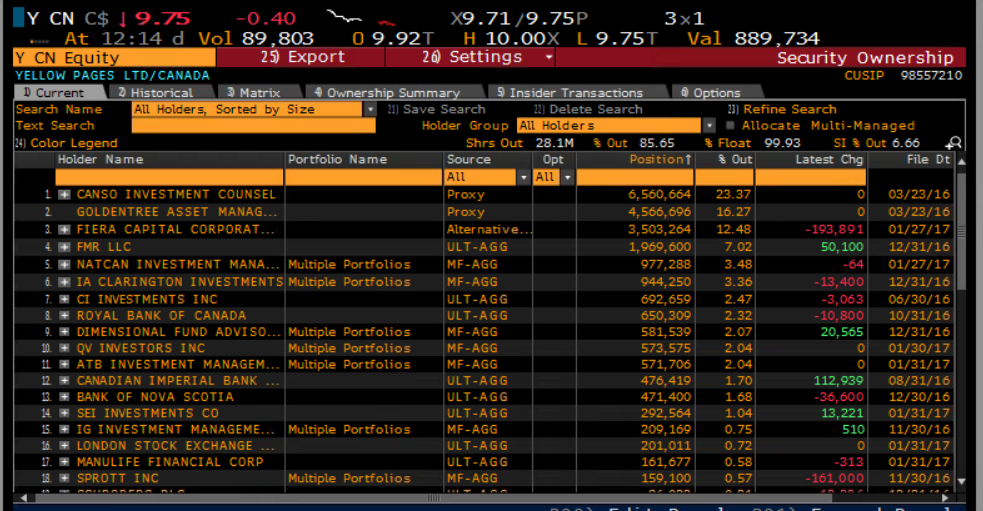Expand SEI INVESTMENTS CO holder row
The image size is (983, 511).
pos(64,414)
